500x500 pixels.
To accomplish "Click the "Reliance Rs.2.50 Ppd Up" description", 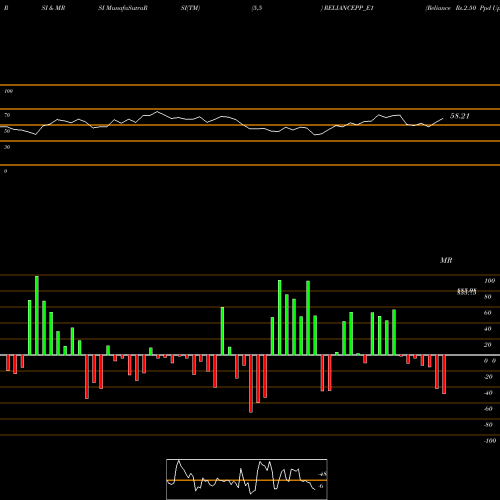I will pos(463,8).
